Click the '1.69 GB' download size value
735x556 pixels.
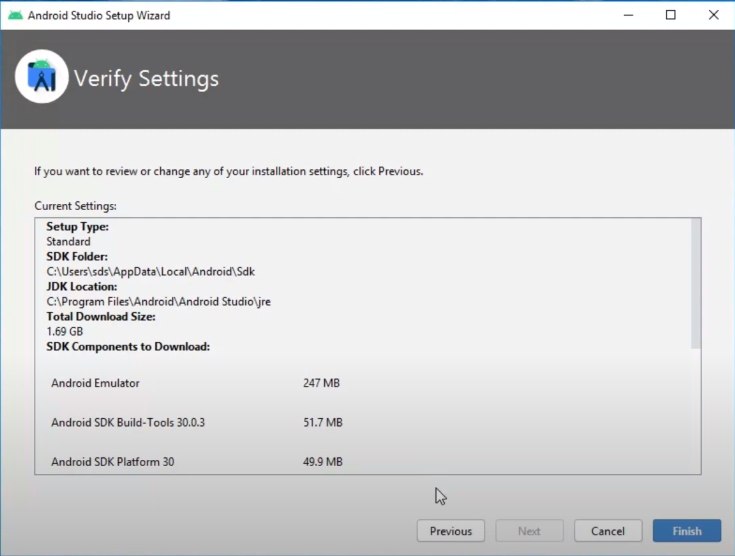pyautogui.click(x=65, y=331)
